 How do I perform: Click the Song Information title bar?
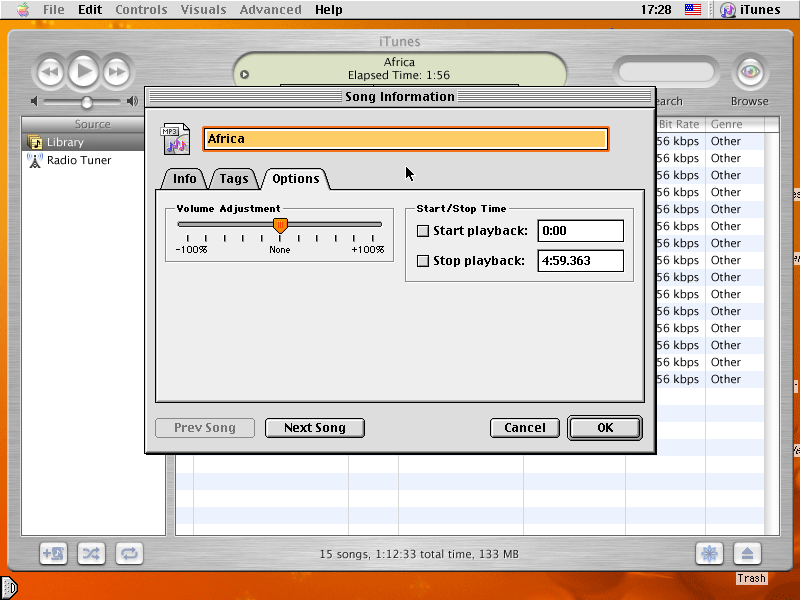(x=400, y=97)
